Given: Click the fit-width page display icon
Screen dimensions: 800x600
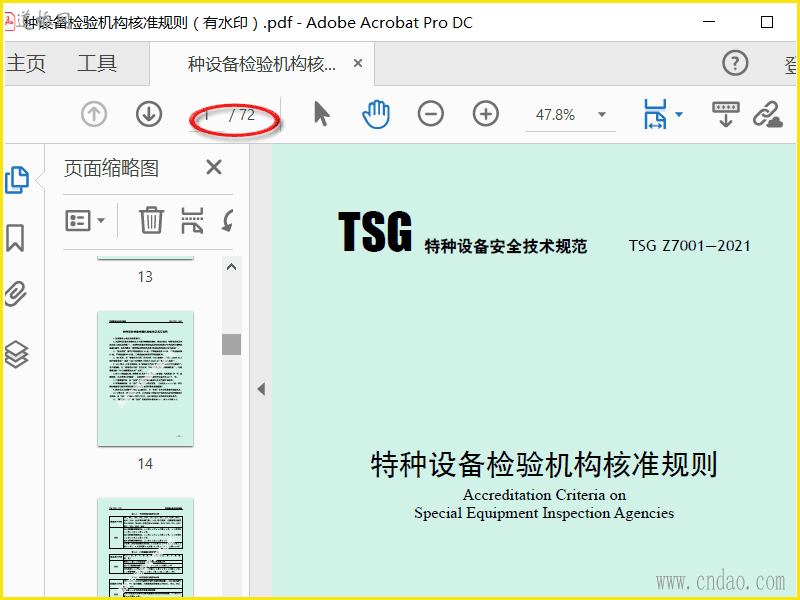Looking at the screenshot, I should pyautogui.click(x=655, y=114).
